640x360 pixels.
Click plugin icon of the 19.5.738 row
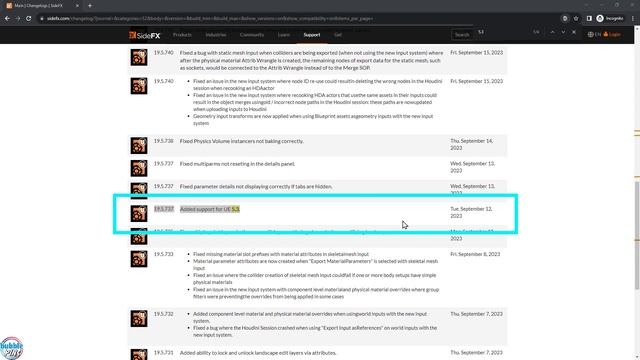point(139,146)
